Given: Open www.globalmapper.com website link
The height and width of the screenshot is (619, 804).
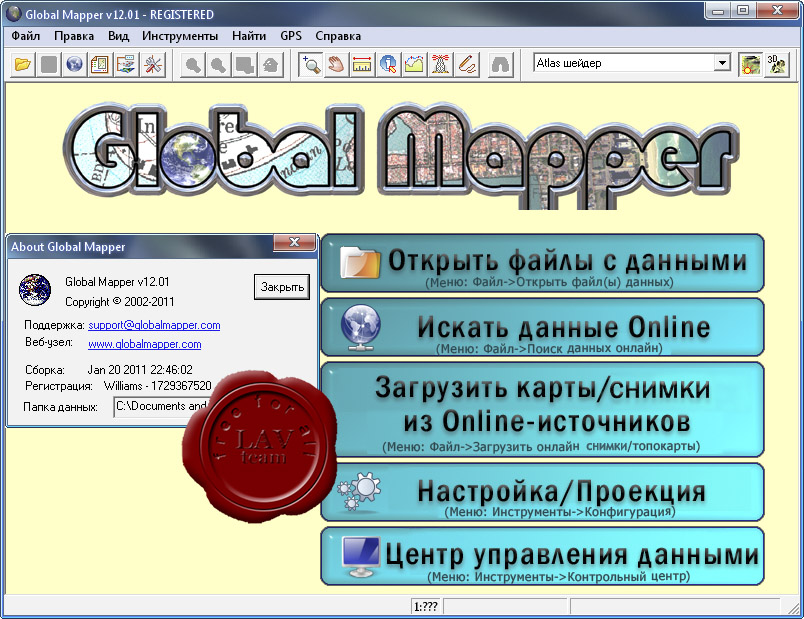Looking at the screenshot, I should tap(145, 344).
